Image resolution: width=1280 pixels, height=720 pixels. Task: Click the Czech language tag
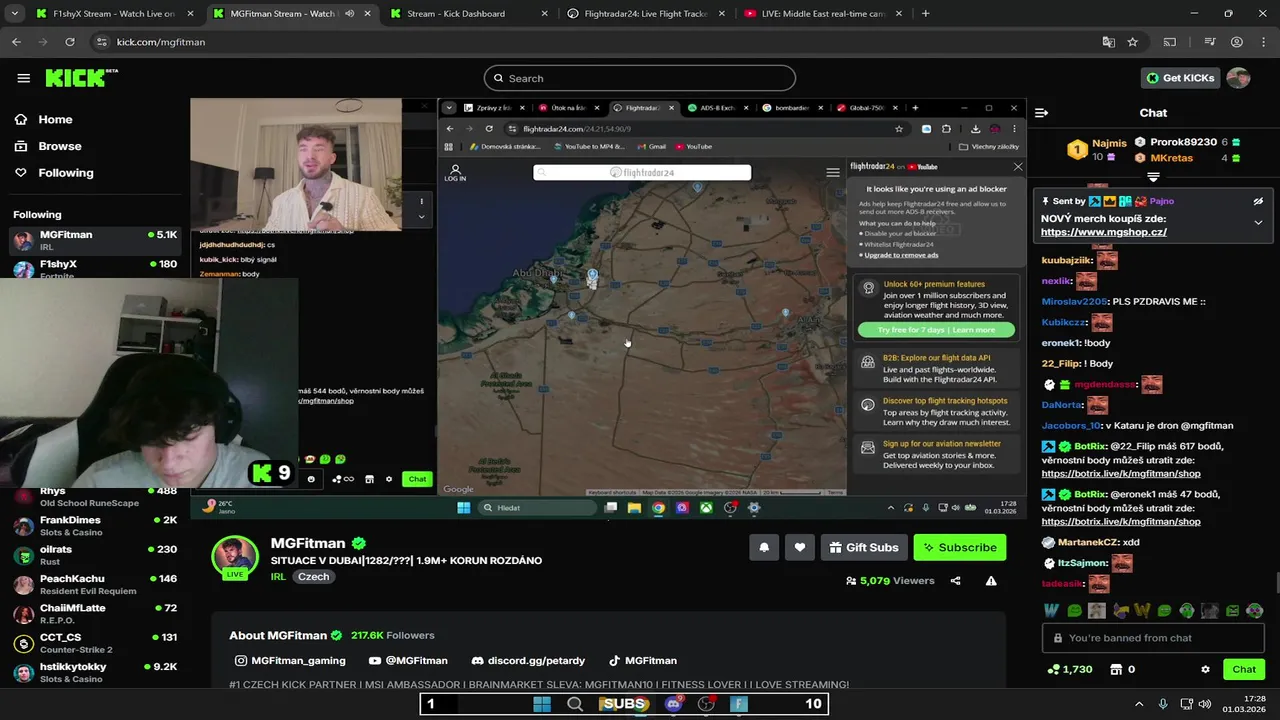click(x=313, y=577)
